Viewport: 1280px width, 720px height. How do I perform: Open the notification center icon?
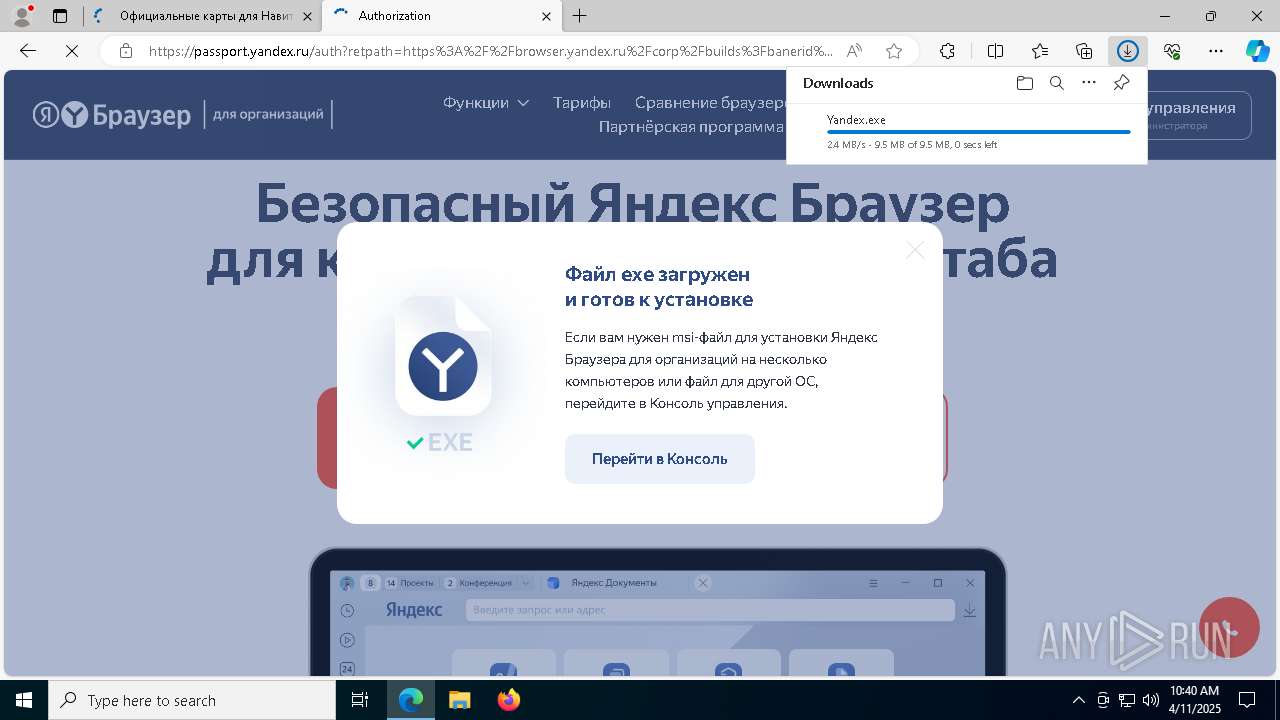click(x=1247, y=700)
